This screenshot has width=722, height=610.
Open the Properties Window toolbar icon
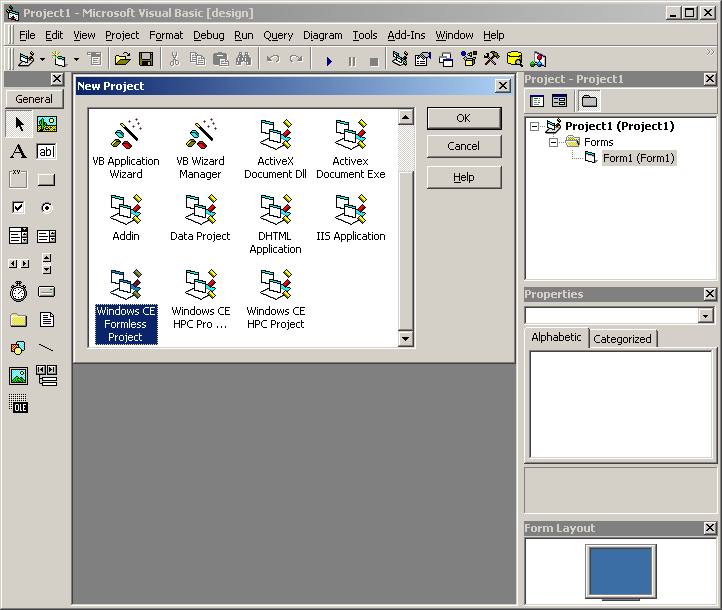click(x=423, y=59)
